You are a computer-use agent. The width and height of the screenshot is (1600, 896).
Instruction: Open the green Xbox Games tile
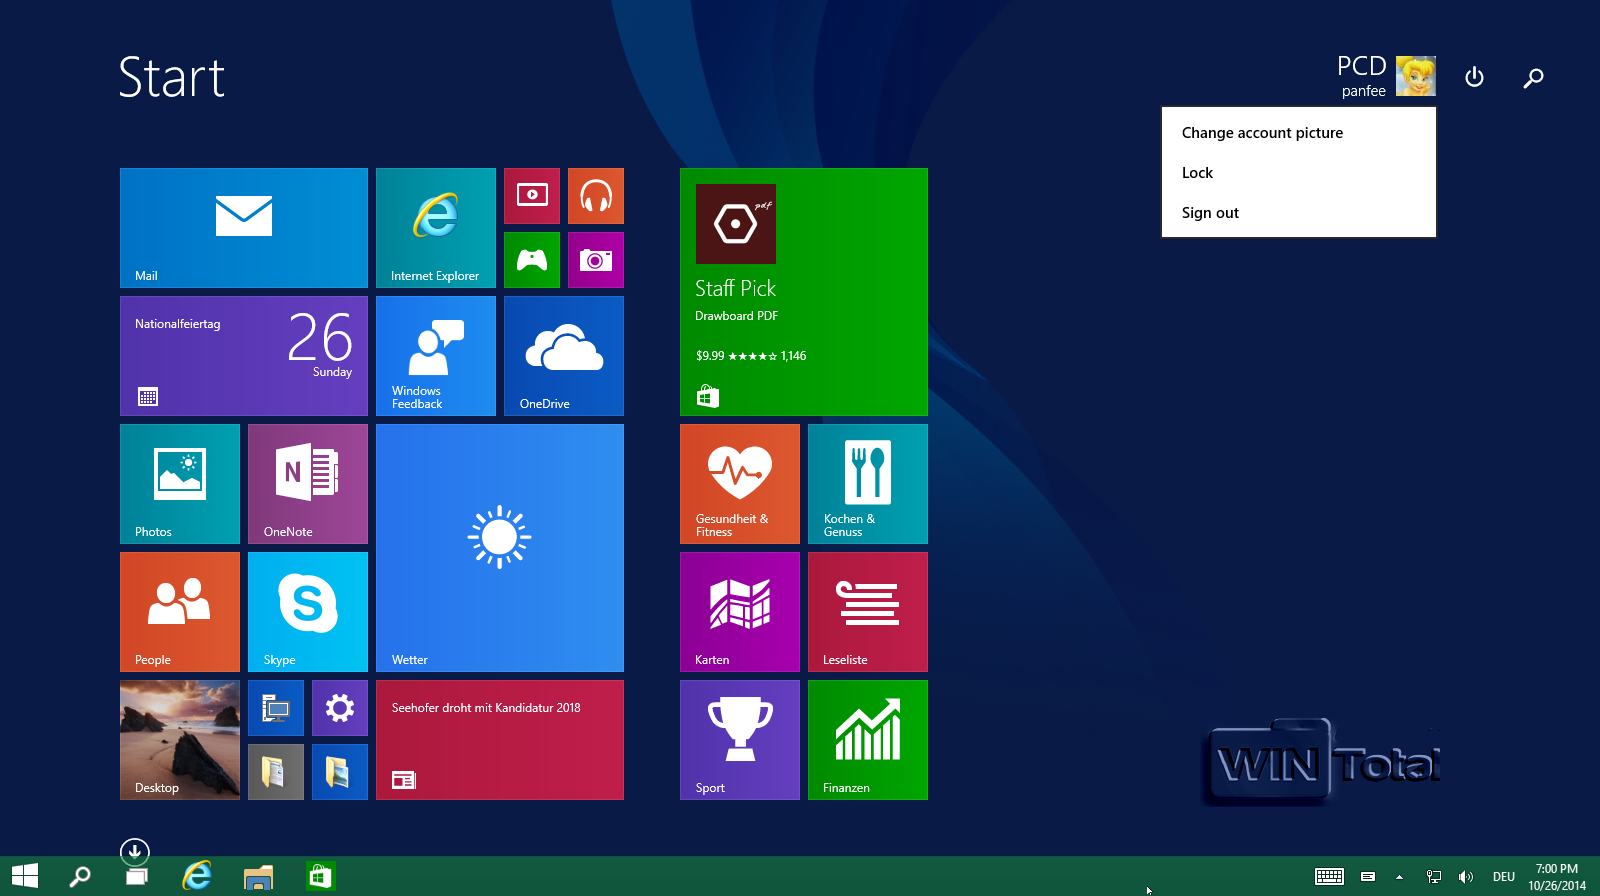click(x=532, y=260)
